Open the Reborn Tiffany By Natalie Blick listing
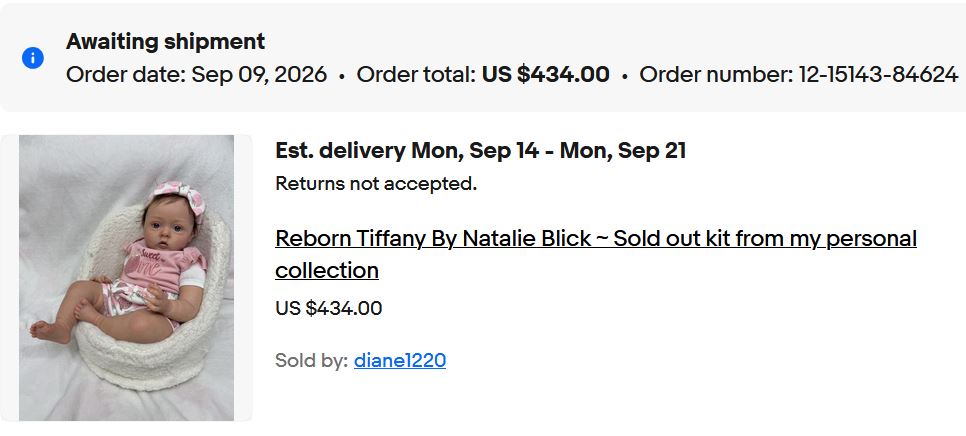Viewport: 966px width, 436px height. click(596, 254)
